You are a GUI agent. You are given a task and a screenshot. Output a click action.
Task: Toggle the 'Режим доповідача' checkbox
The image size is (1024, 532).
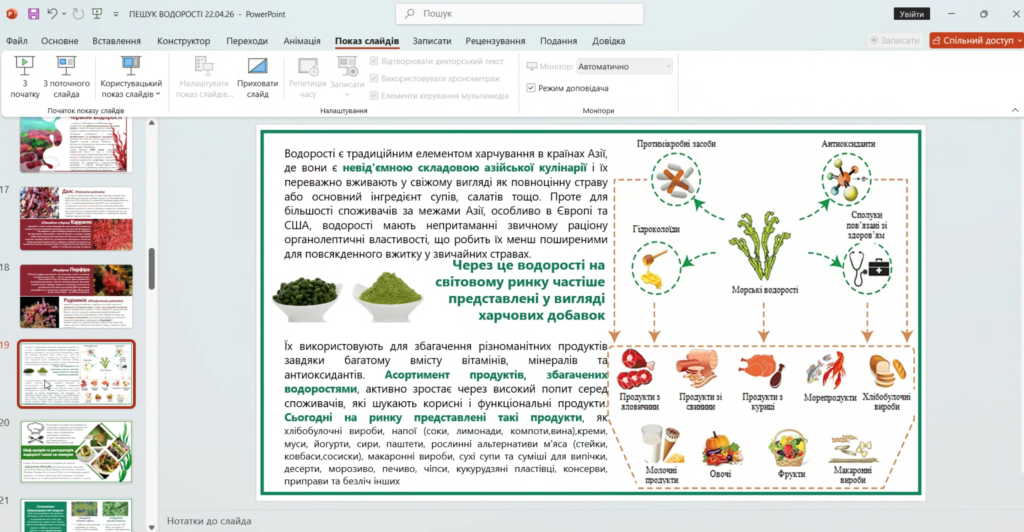(531, 88)
